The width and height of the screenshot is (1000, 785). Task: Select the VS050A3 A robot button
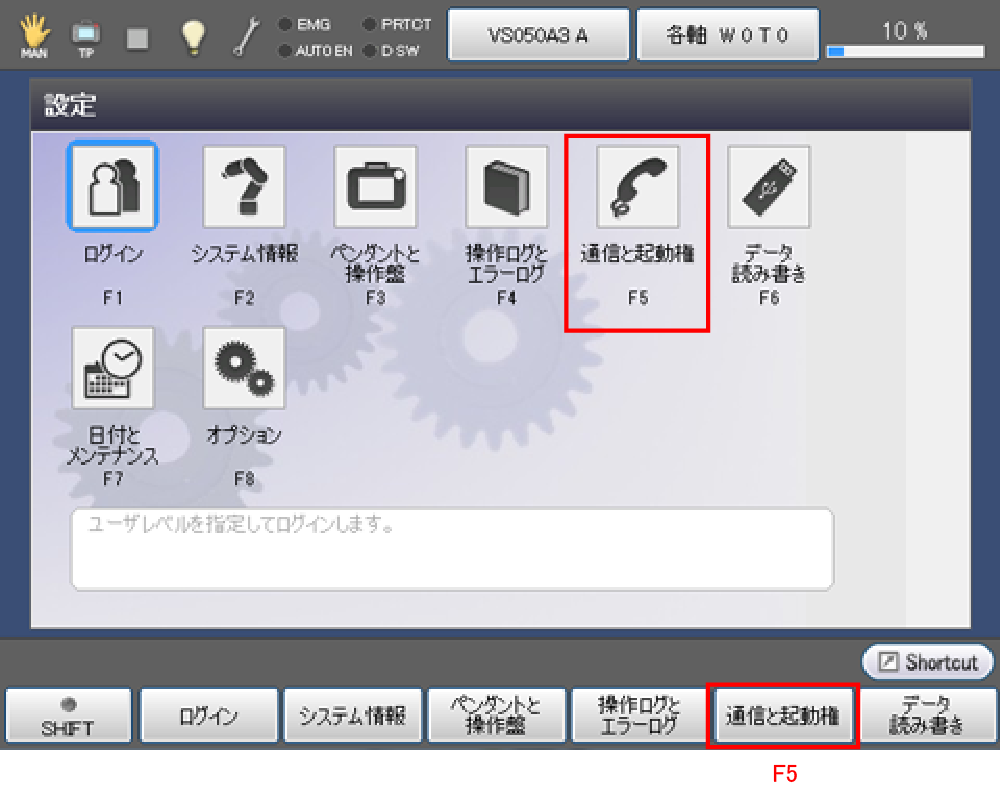click(x=538, y=35)
